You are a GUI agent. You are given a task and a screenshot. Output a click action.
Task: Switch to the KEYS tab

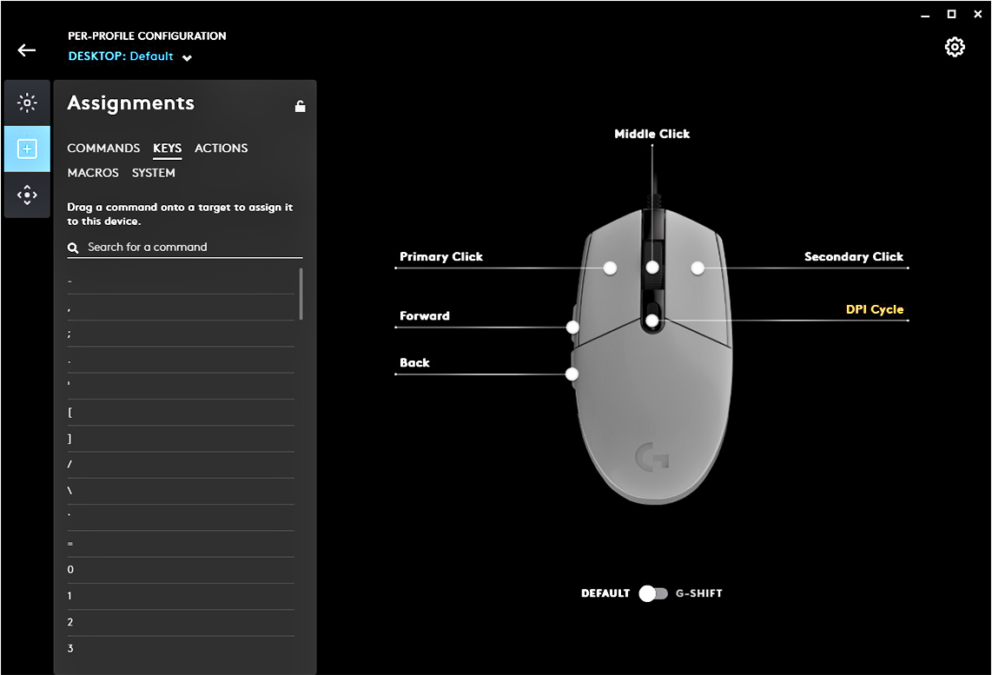(x=167, y=148)
